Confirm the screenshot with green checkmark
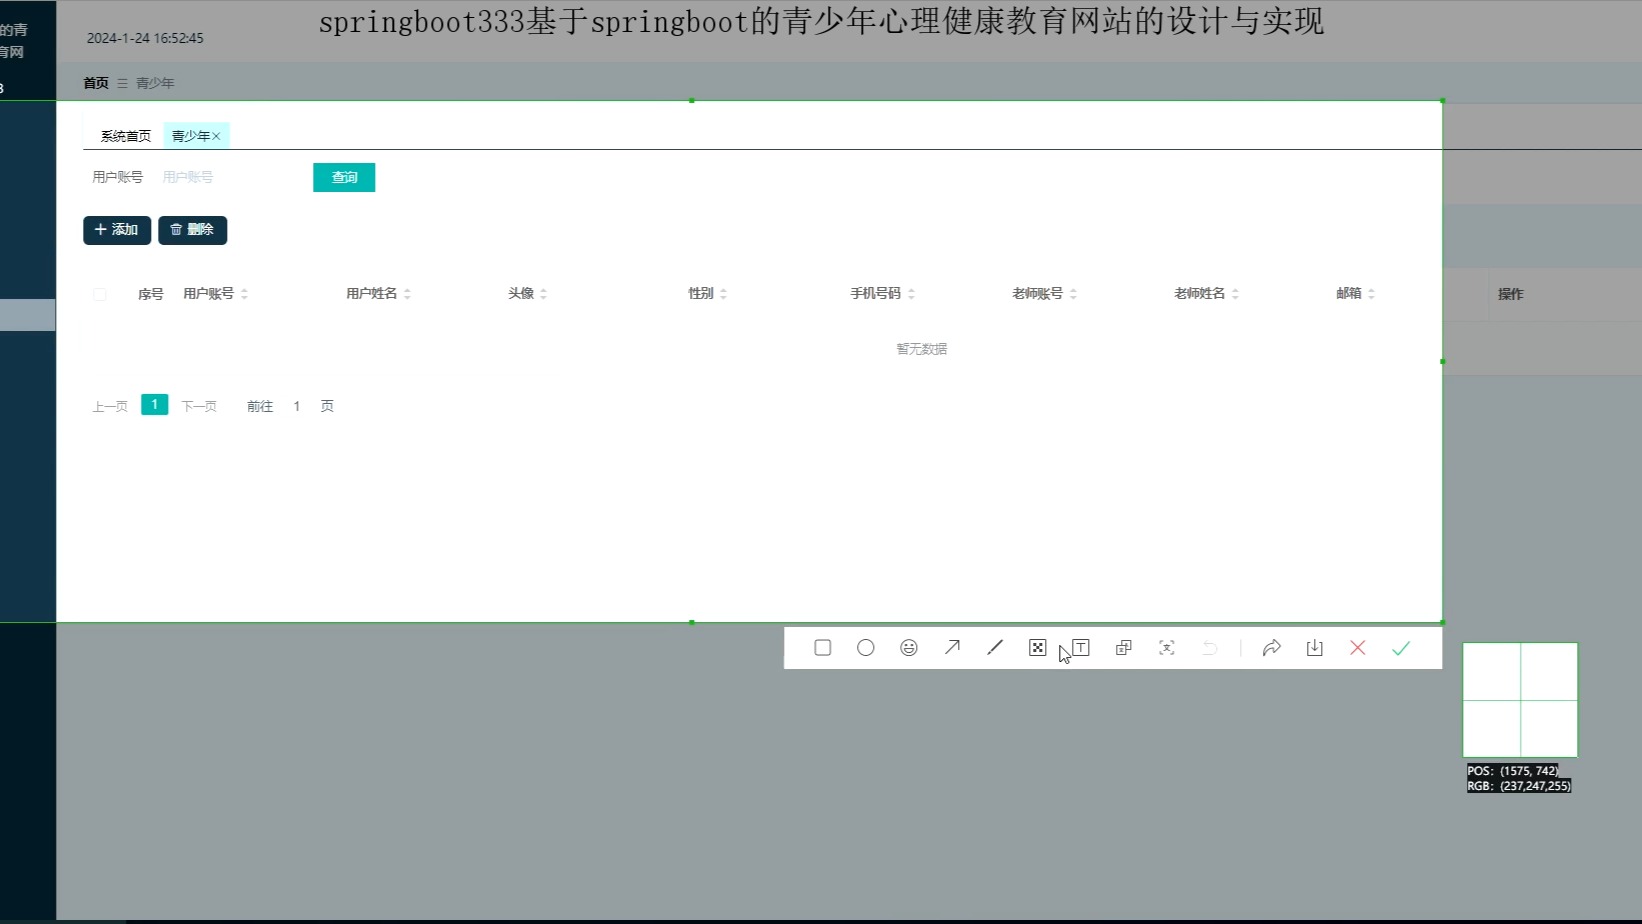The height and width of the screenshot is (924, 1642). (1401, 648)
